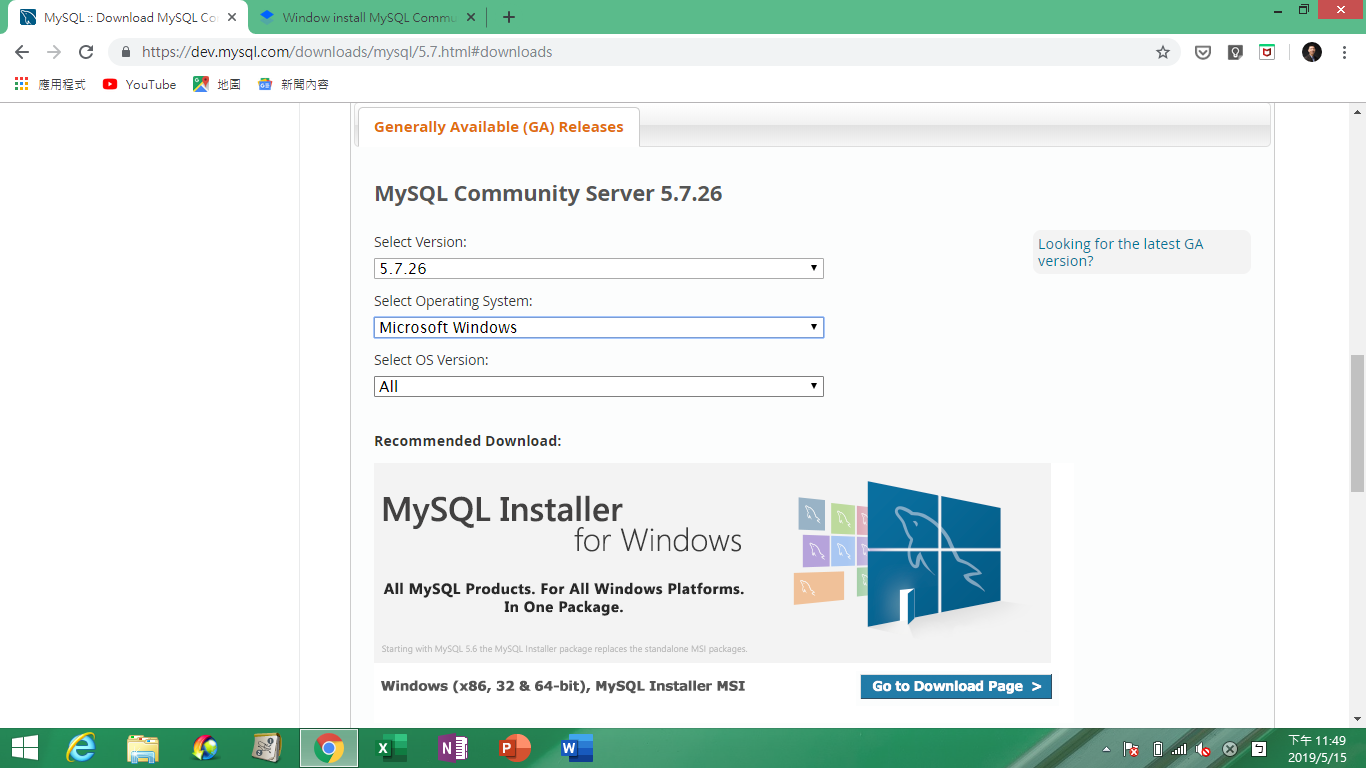This screenshot has width=1366, height=768.
Task: Go back to the previous page
Action: pos(22,52)
